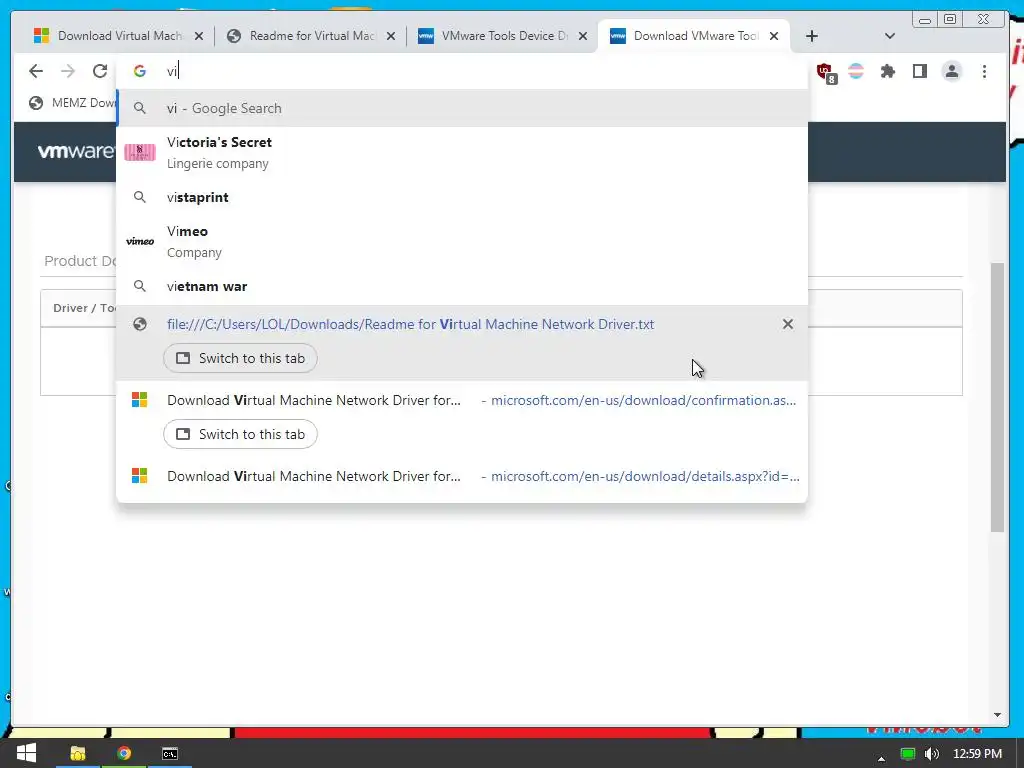The height and width of the screenshot is (768, 1024).
Task: Click the scrollbar down arrow
Action: [x=997, y=714]
